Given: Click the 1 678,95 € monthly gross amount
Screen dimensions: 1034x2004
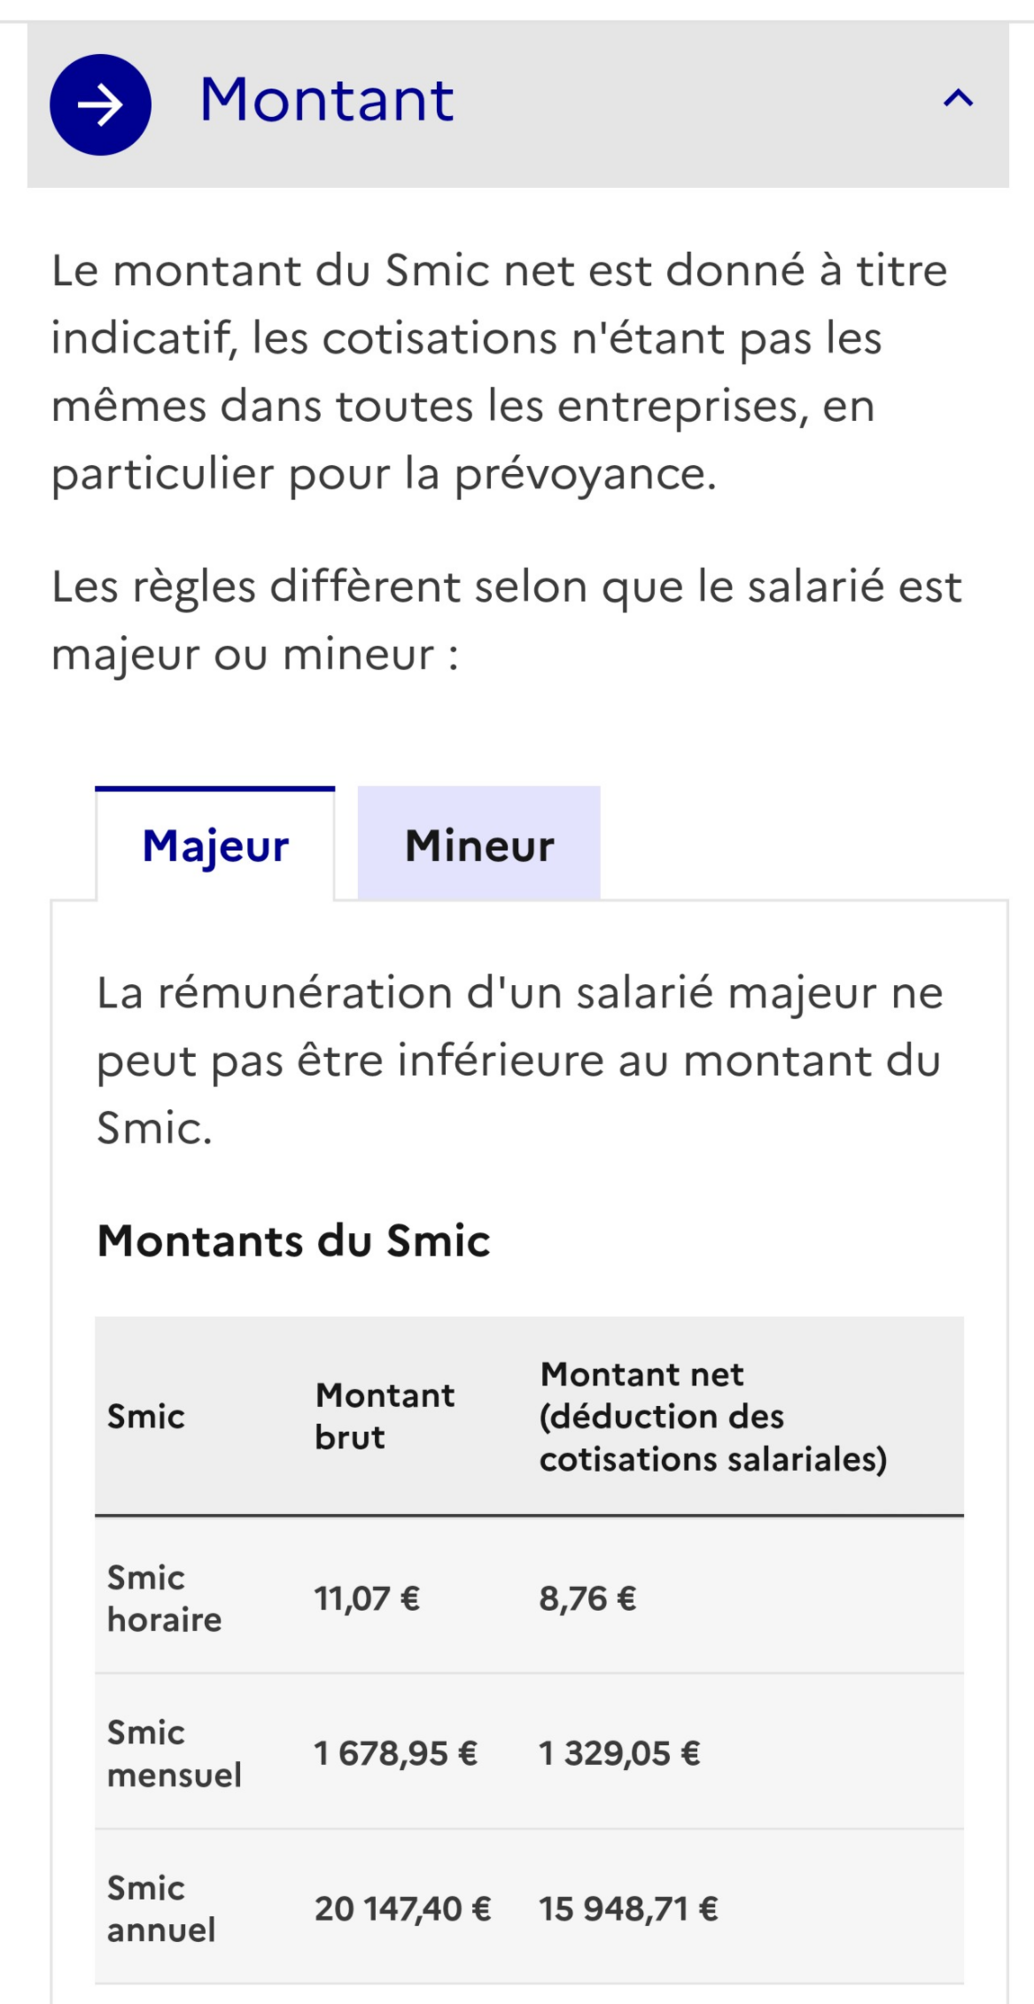Looking at the screenshot, I should [396, 1753].
